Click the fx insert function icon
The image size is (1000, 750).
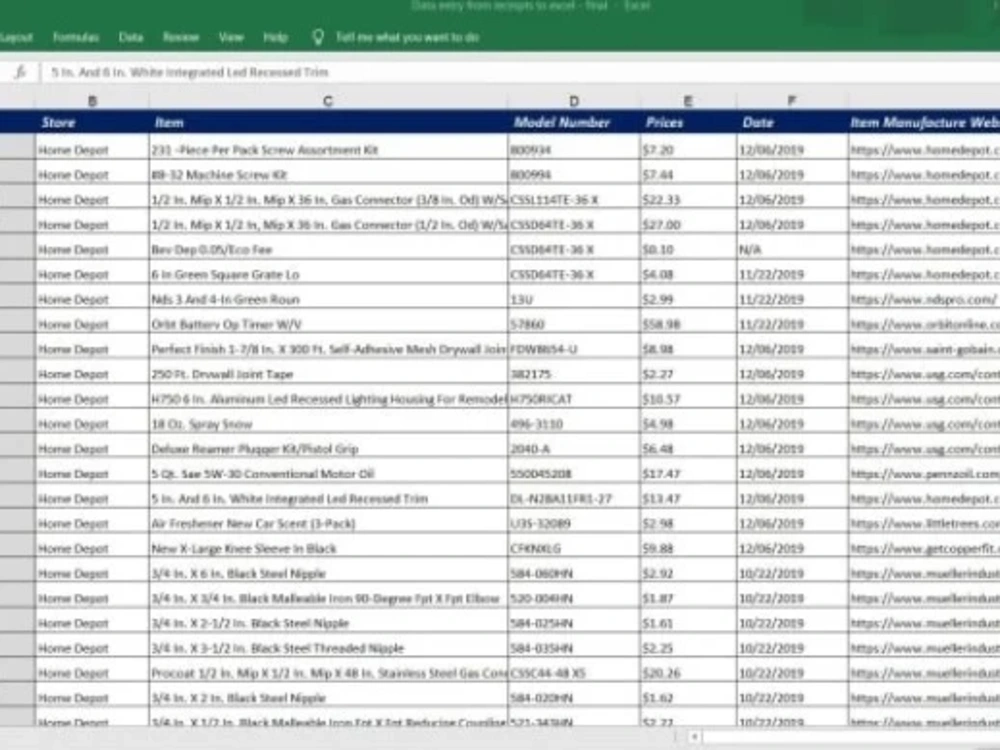pos(20,72)
